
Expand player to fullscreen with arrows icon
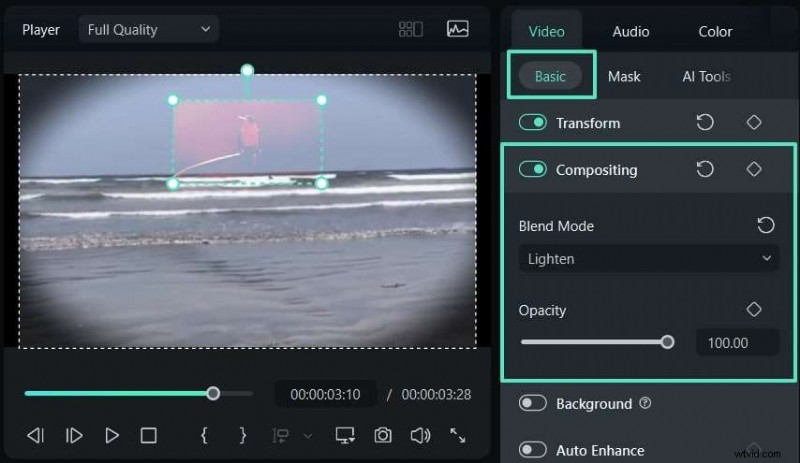point(457,435)
